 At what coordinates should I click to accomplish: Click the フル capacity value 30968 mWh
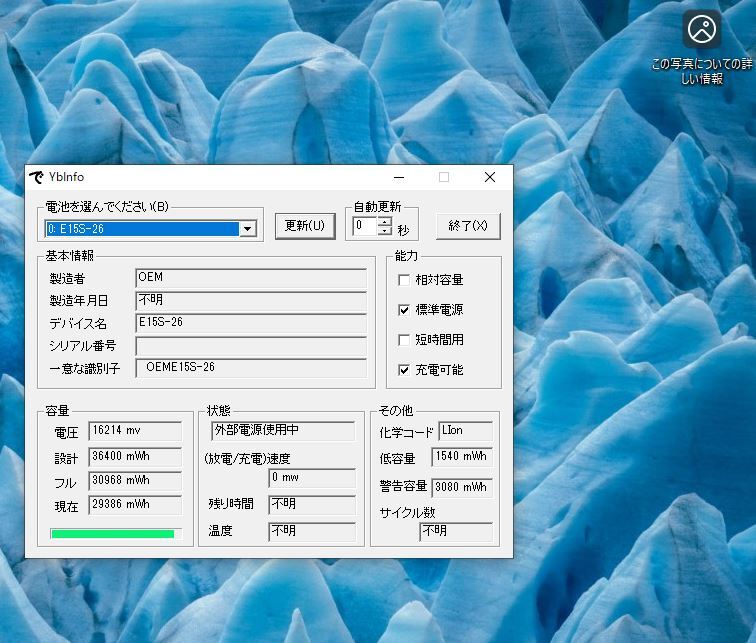coord(135,481)
